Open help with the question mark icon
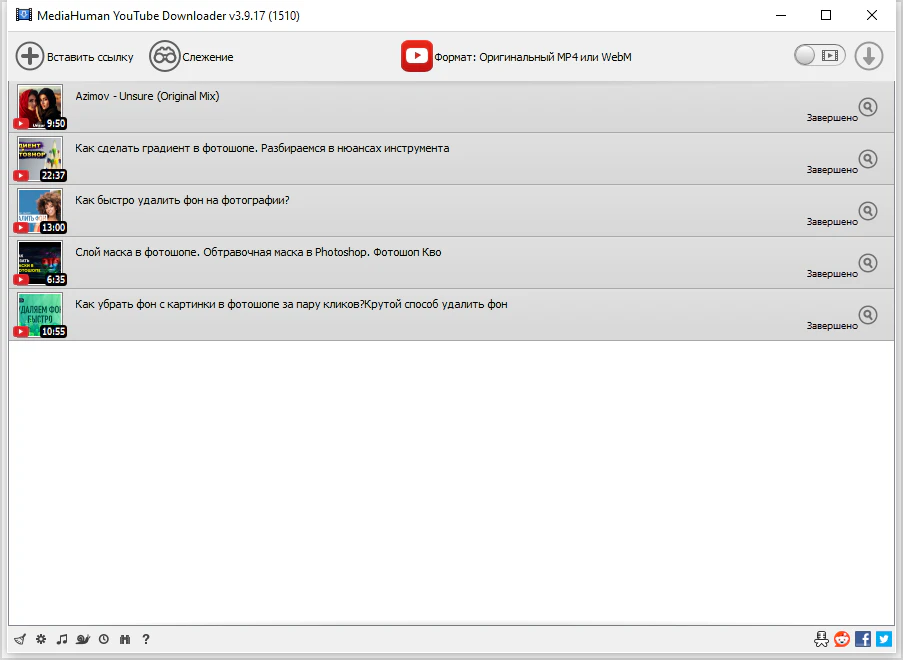This screenshot has width=903, height=660. click(146, 639)
